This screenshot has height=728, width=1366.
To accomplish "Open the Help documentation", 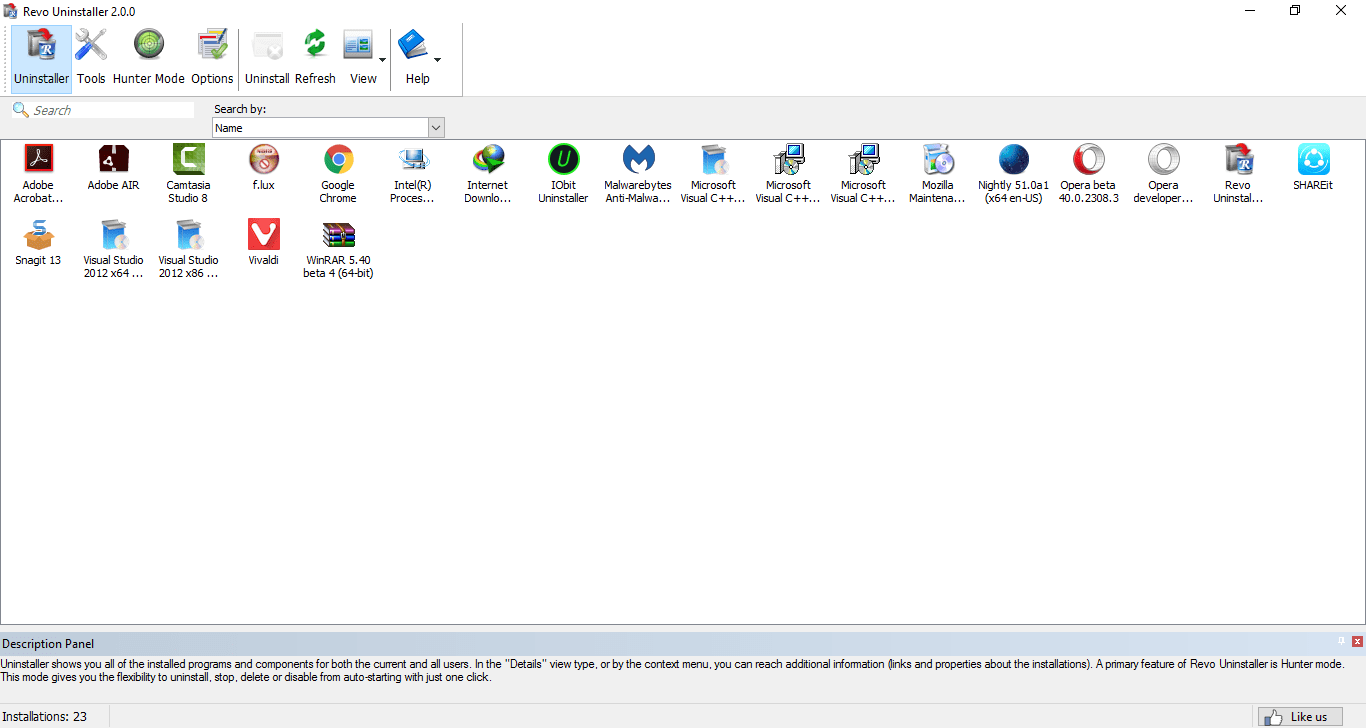I will (417, 57).
